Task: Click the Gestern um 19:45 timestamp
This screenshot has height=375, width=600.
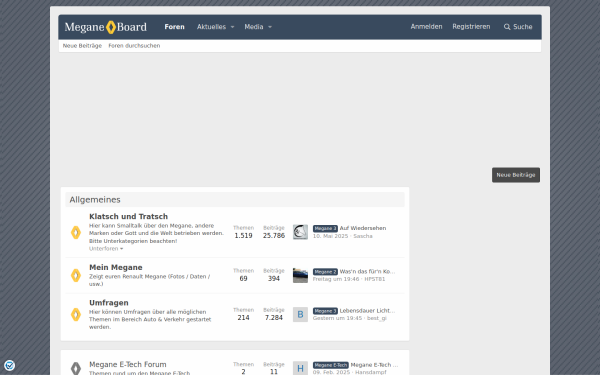Action: click(338, 318)
